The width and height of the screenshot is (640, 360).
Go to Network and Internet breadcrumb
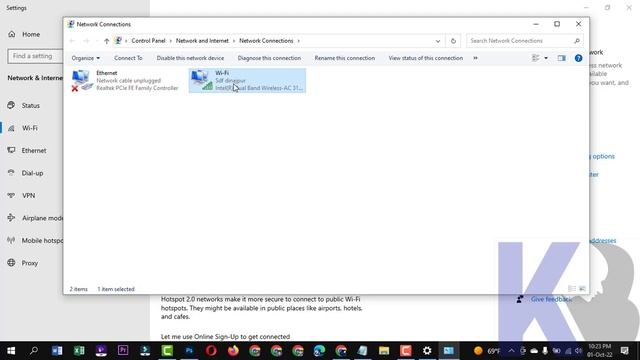point(202,41)
